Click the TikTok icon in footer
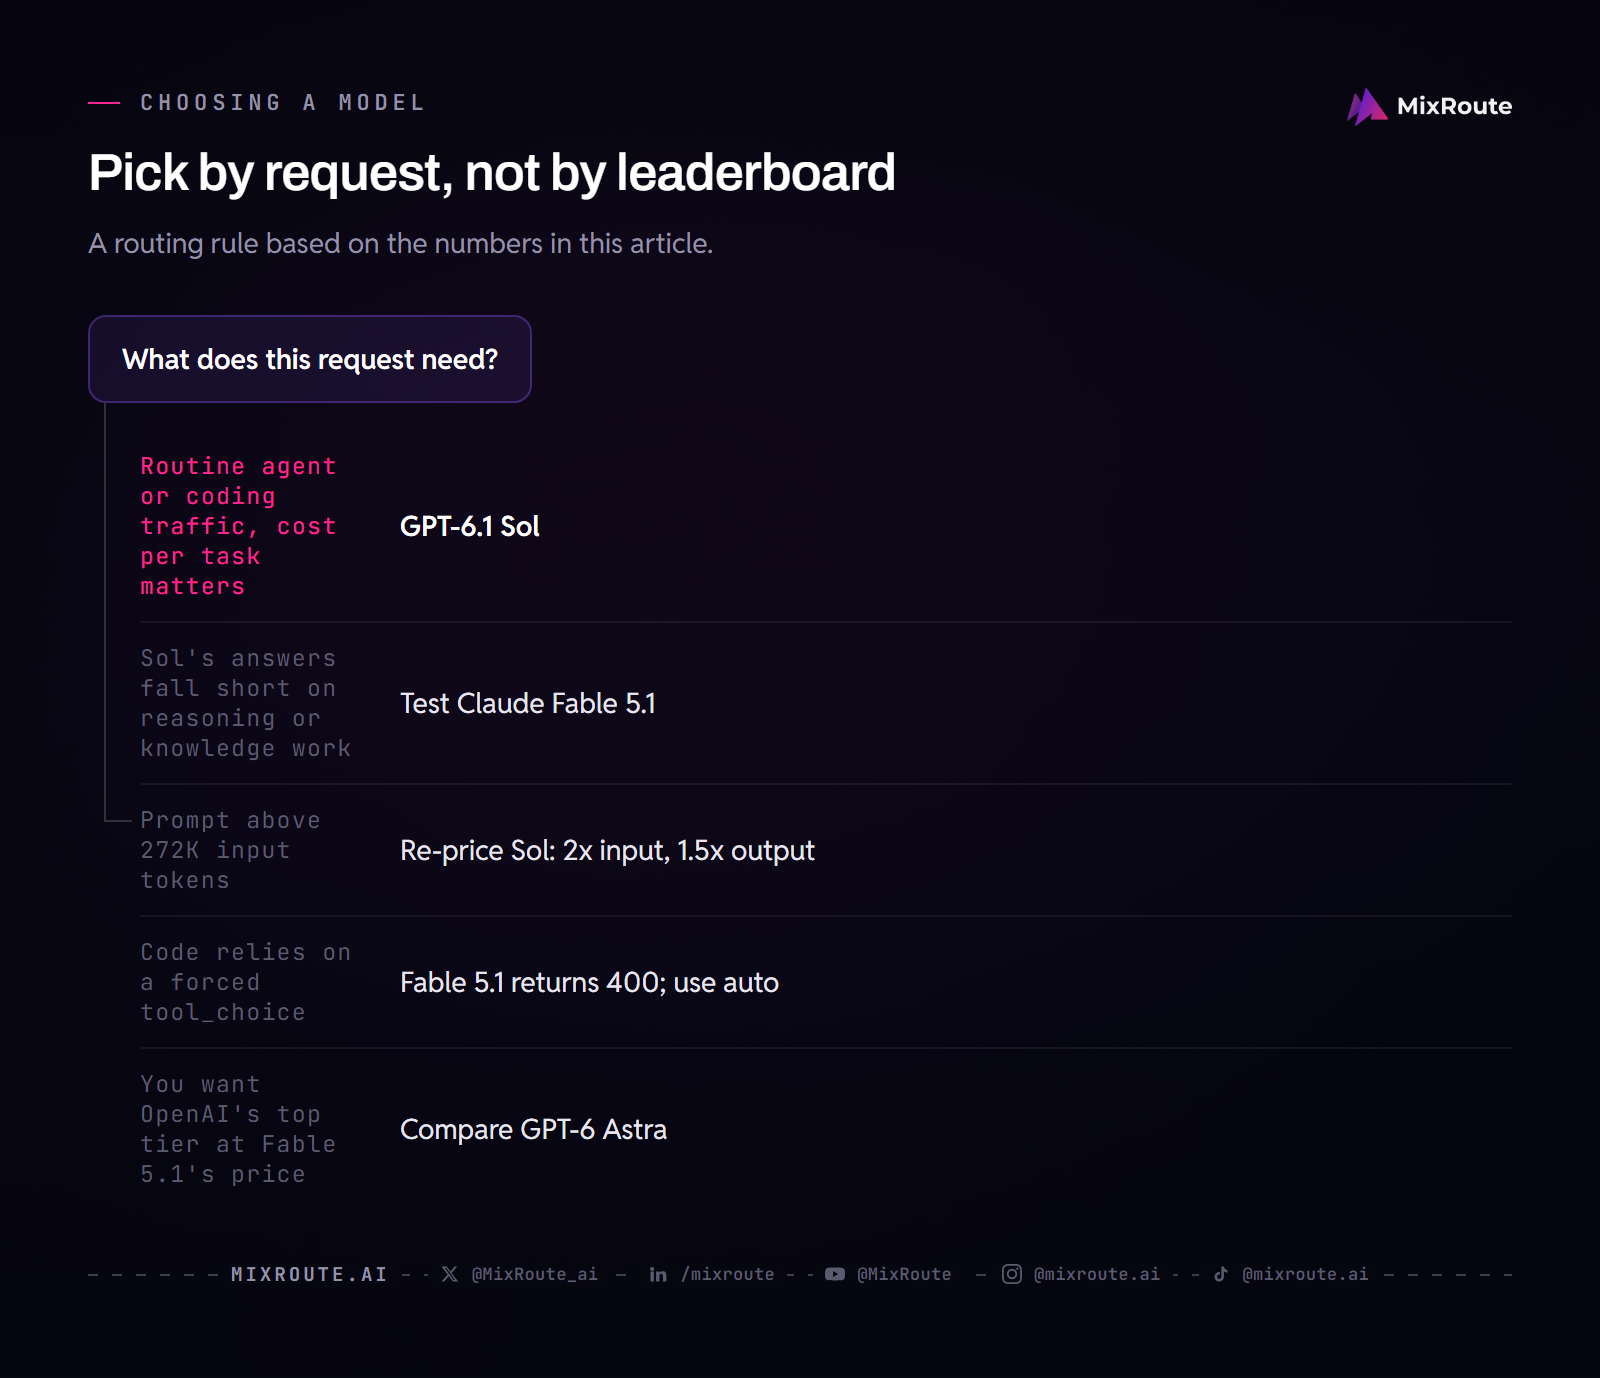1600x1378 pixels. click(x=1221, y=1274)
